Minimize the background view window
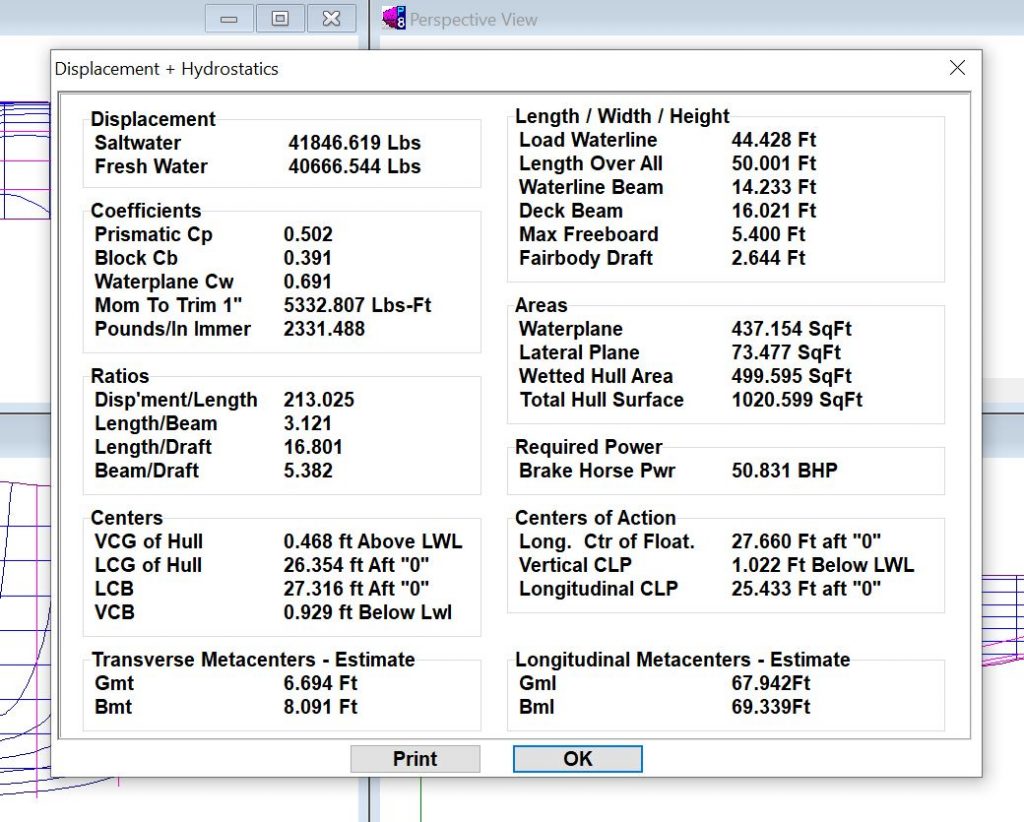Viewport: 1024px width, 822px height. [229, 19]
